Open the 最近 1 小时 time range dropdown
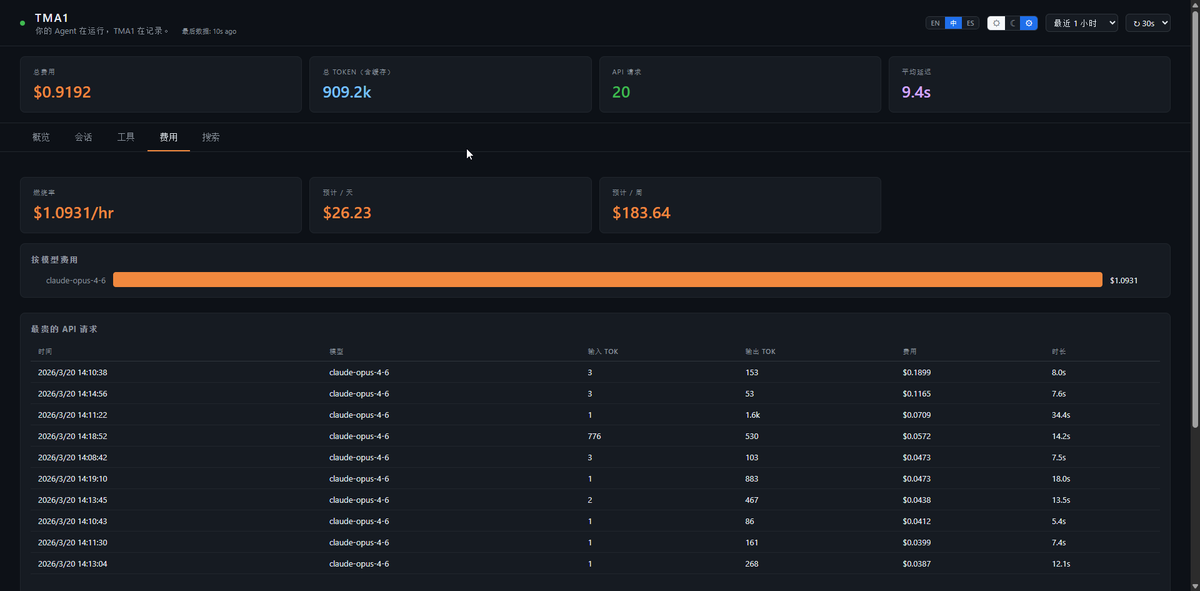Viewport: 1200px width, 591px height. [1081, 23]
